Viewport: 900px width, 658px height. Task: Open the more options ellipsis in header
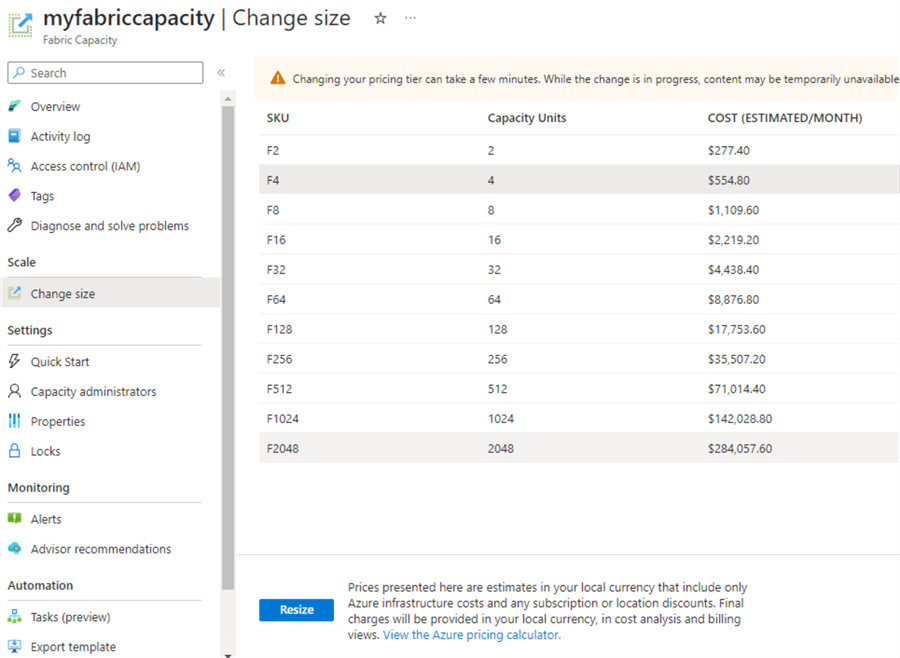410,18
